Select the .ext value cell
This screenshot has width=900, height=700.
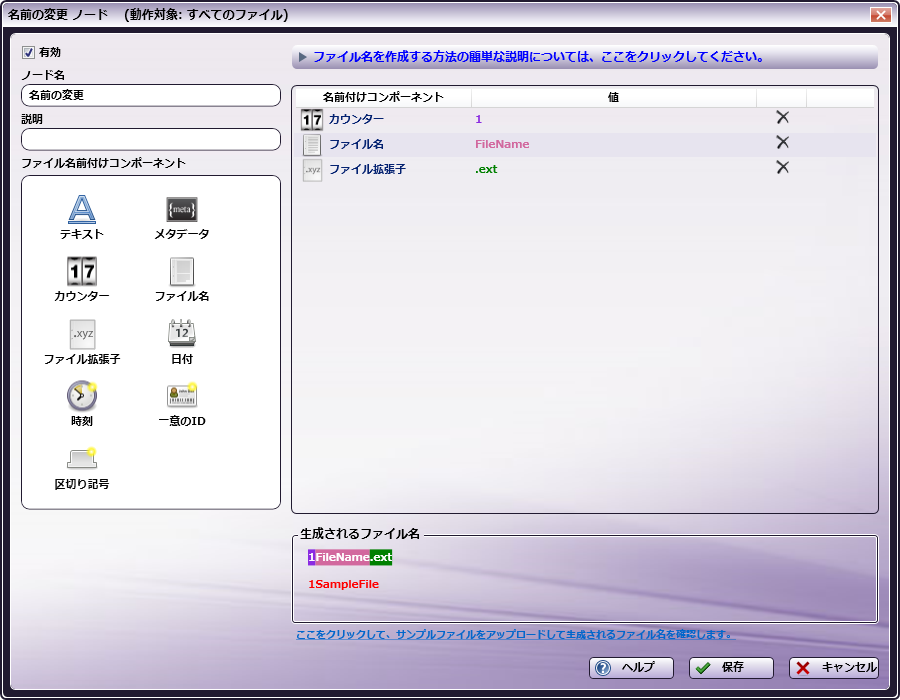click(486, 169)
